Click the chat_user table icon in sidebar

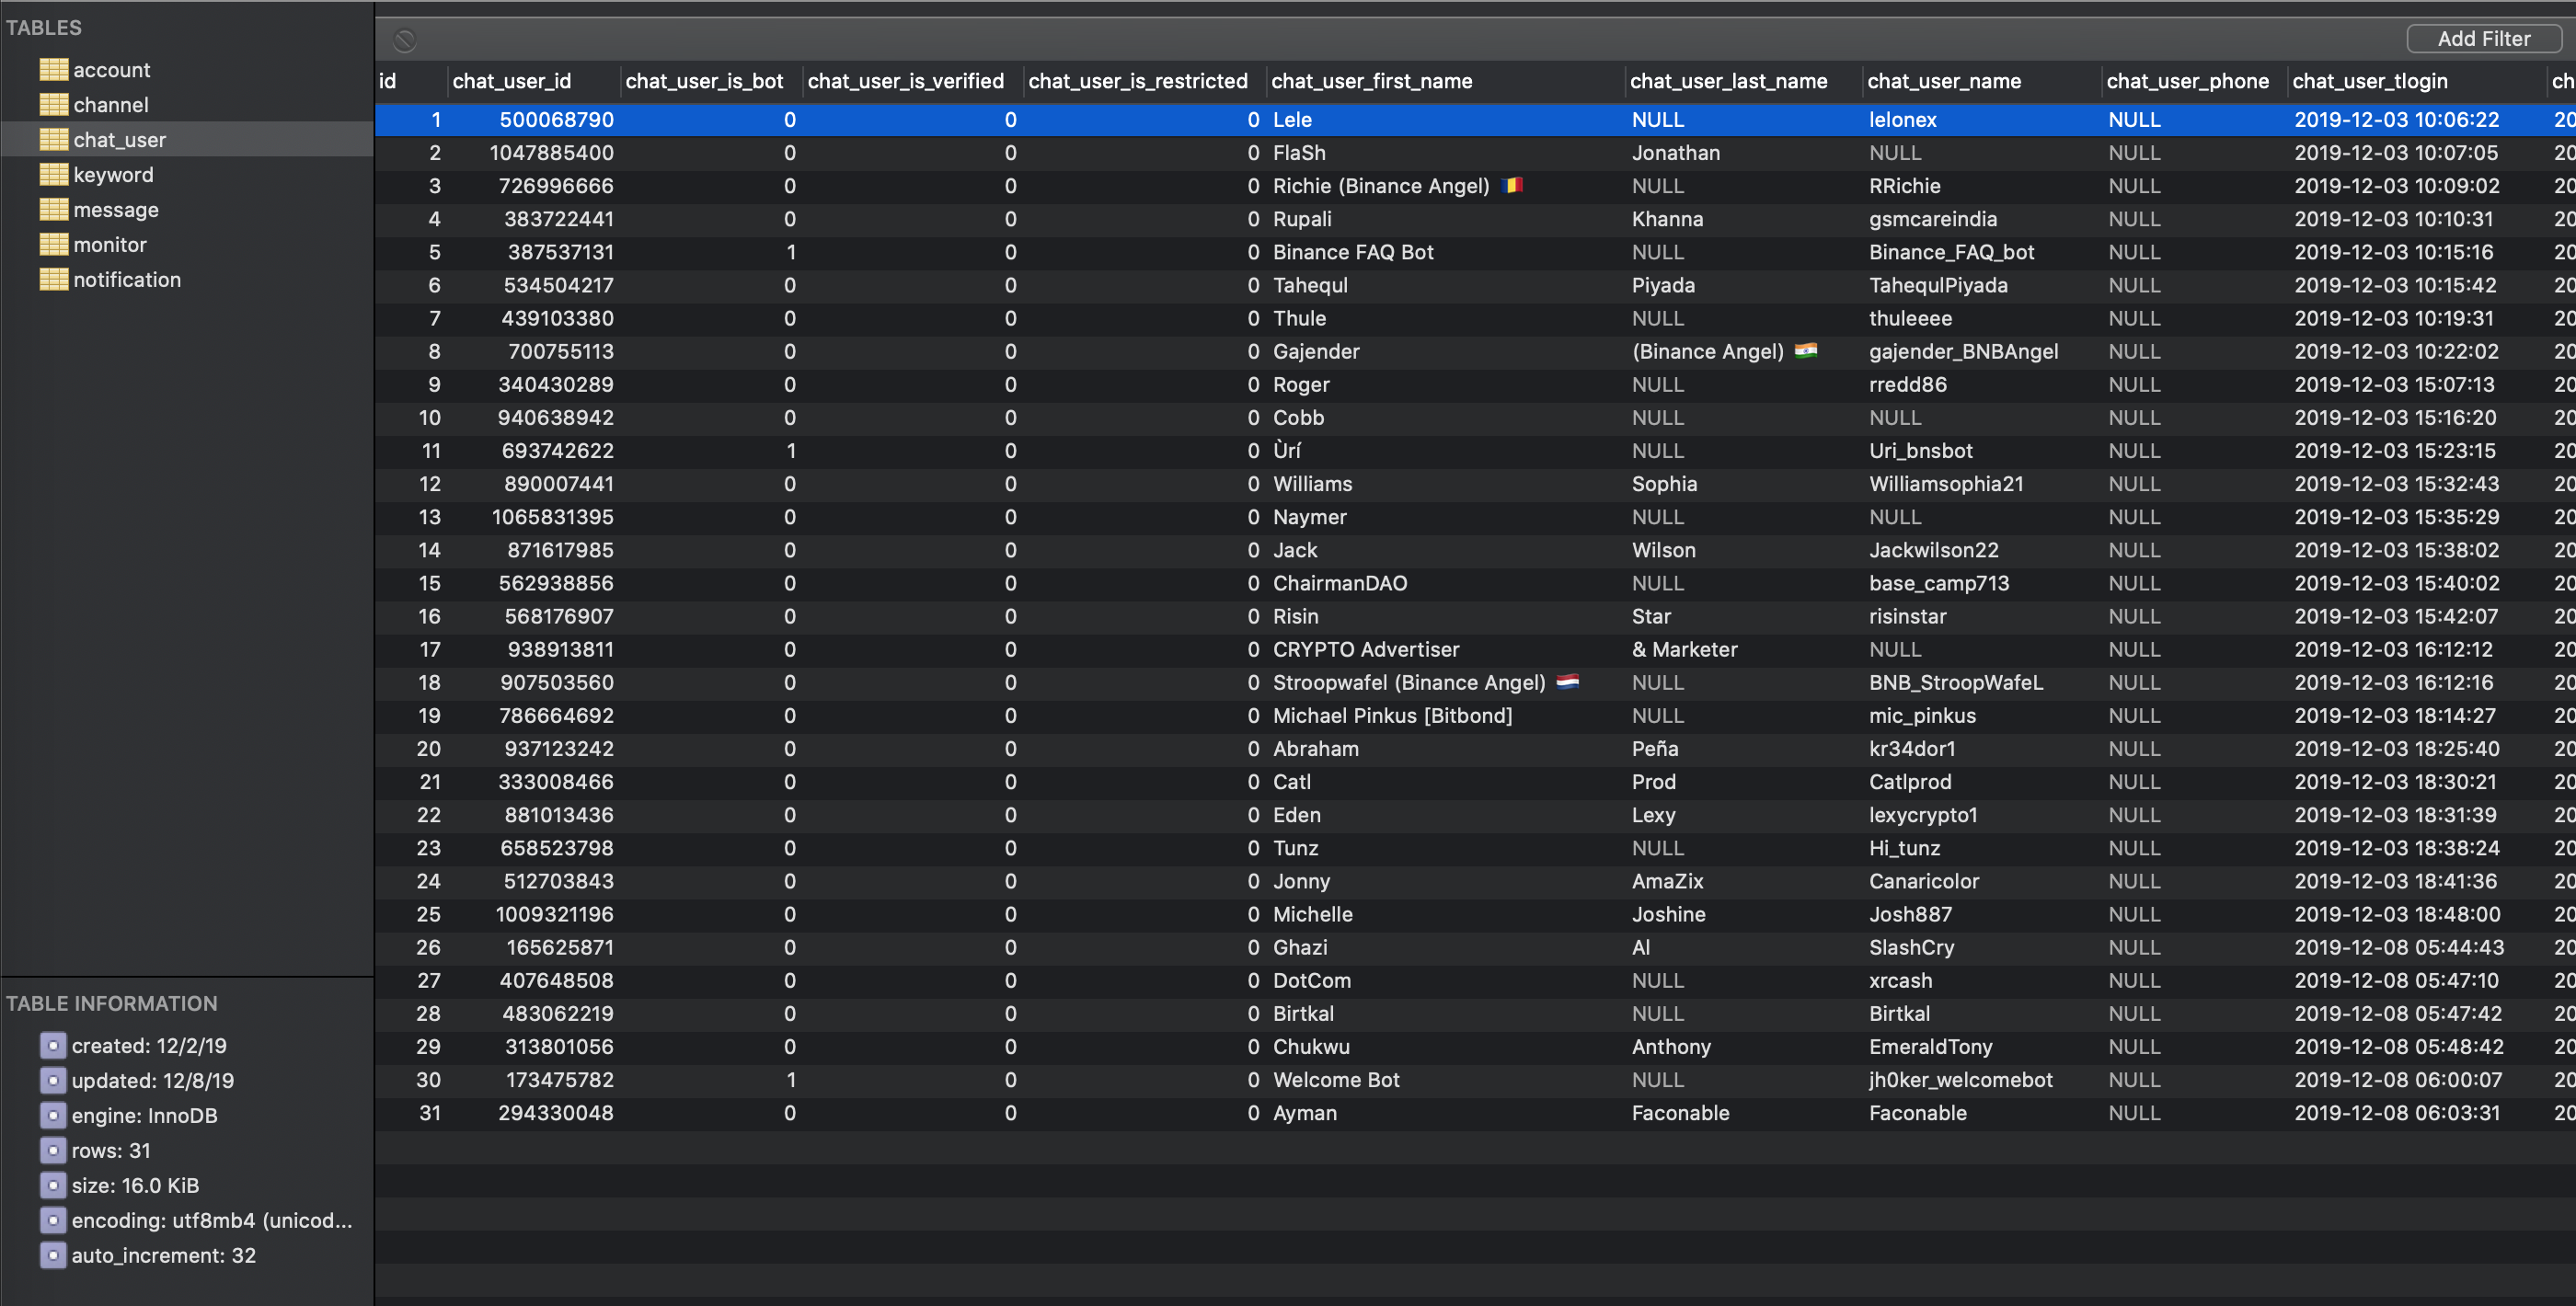(x=53, y=138)
